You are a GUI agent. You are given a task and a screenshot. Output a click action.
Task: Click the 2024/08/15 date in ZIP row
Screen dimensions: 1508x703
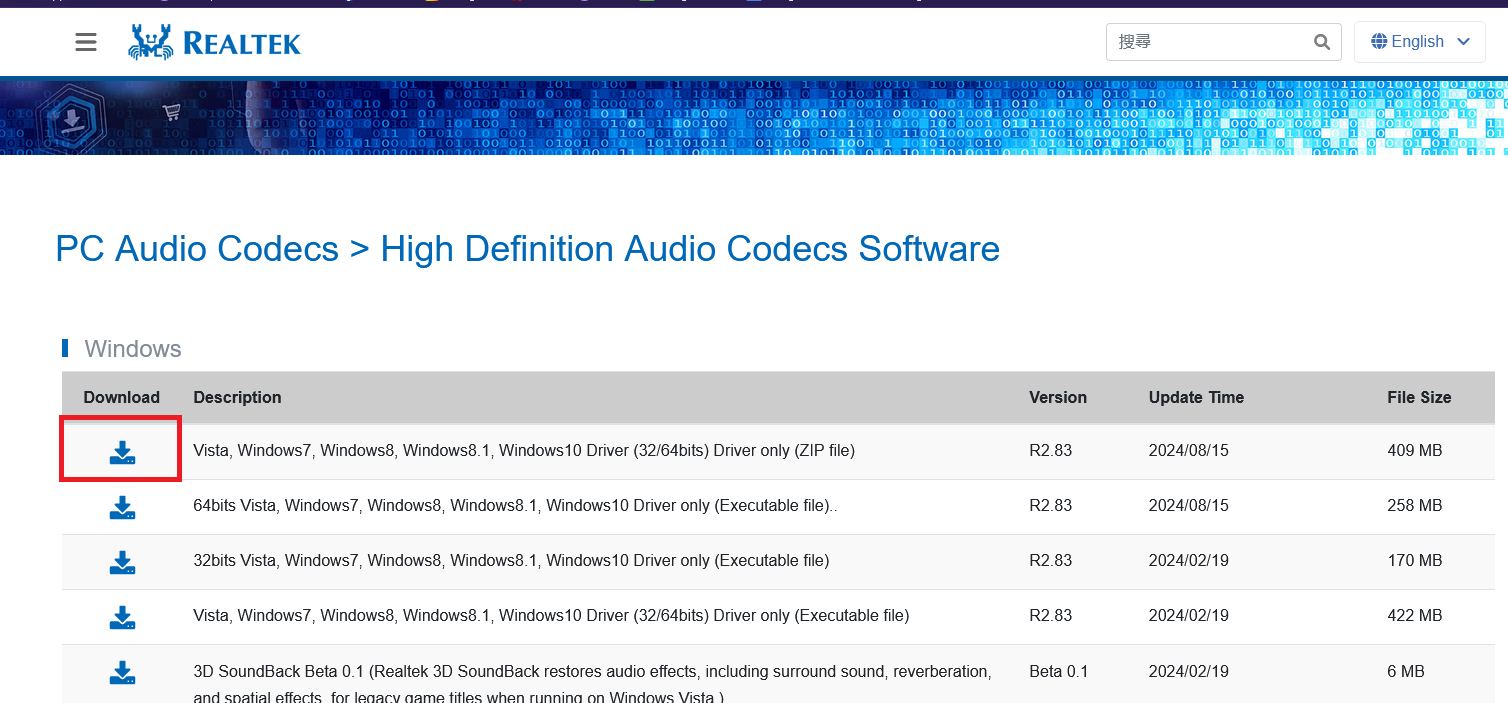pyautogui.click(x=1189, y=451)
